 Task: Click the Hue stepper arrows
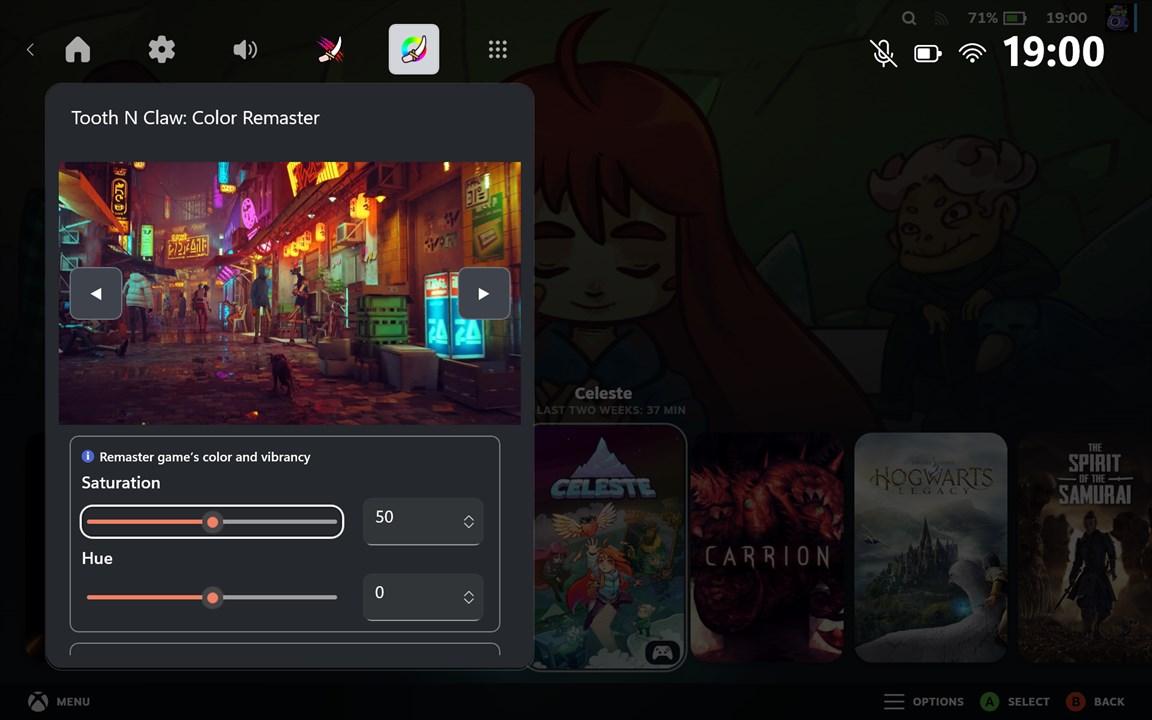468,597
